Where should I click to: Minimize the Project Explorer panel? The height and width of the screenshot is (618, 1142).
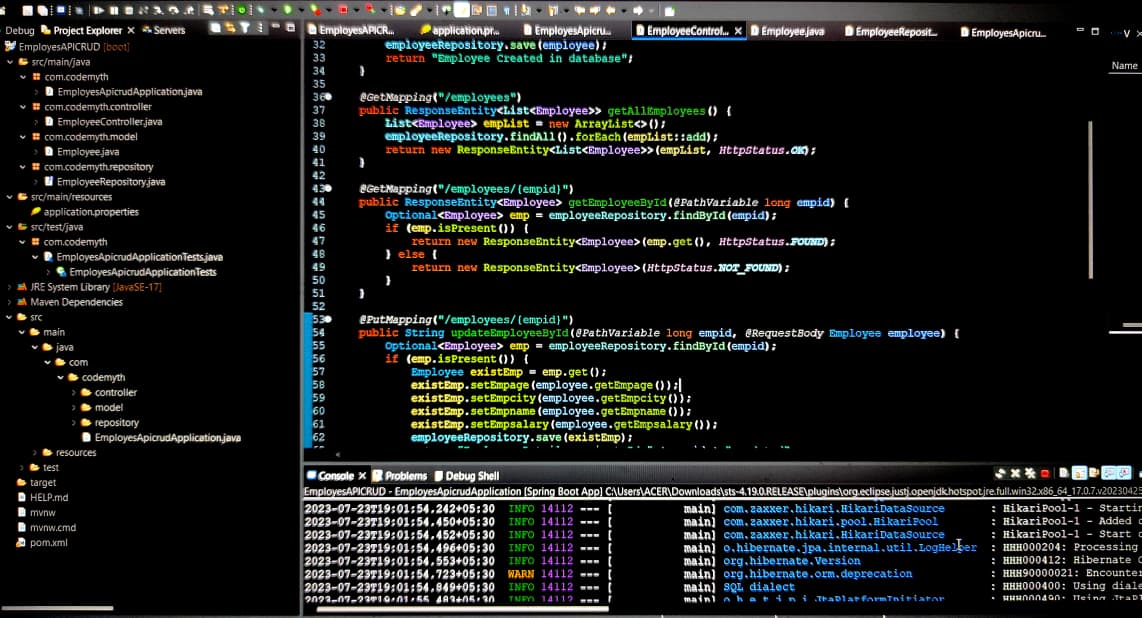276,28
